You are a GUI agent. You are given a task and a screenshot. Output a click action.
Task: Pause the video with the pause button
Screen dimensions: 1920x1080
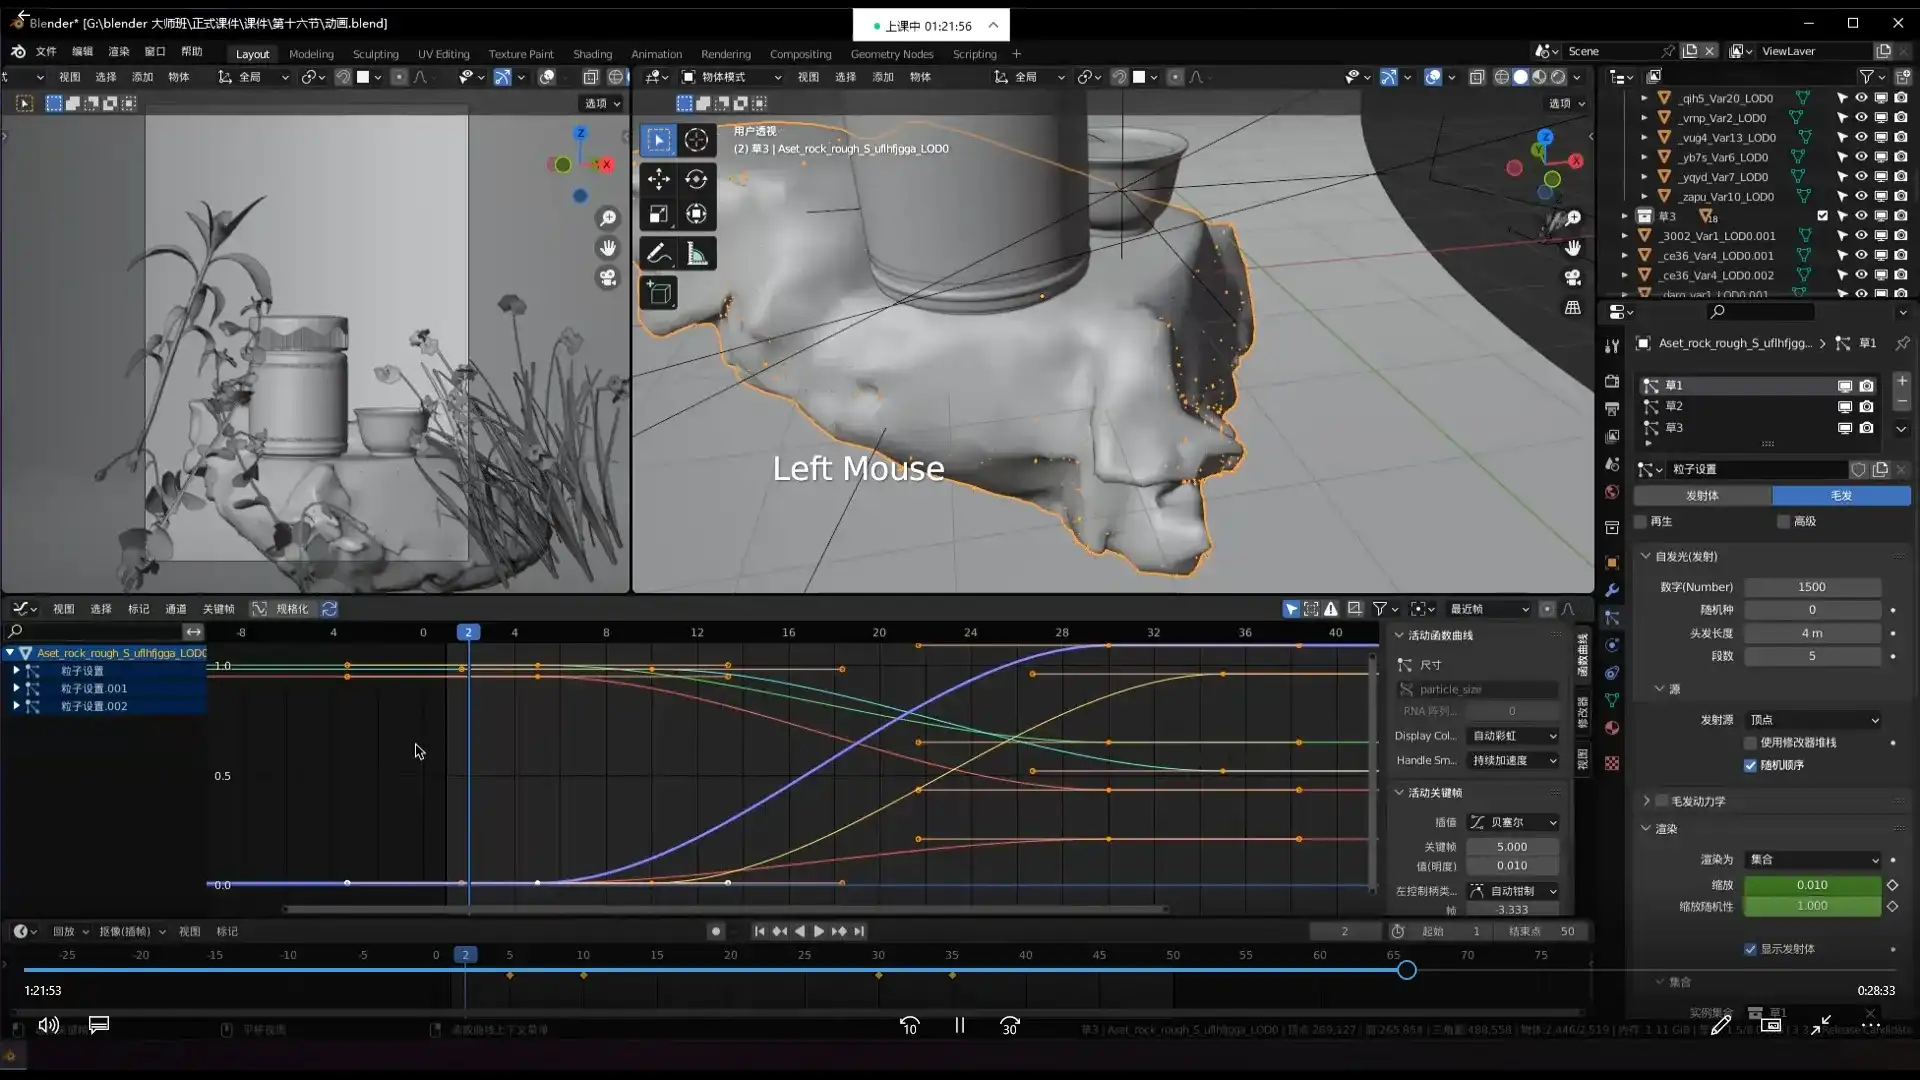click(x=959, y=1025)
